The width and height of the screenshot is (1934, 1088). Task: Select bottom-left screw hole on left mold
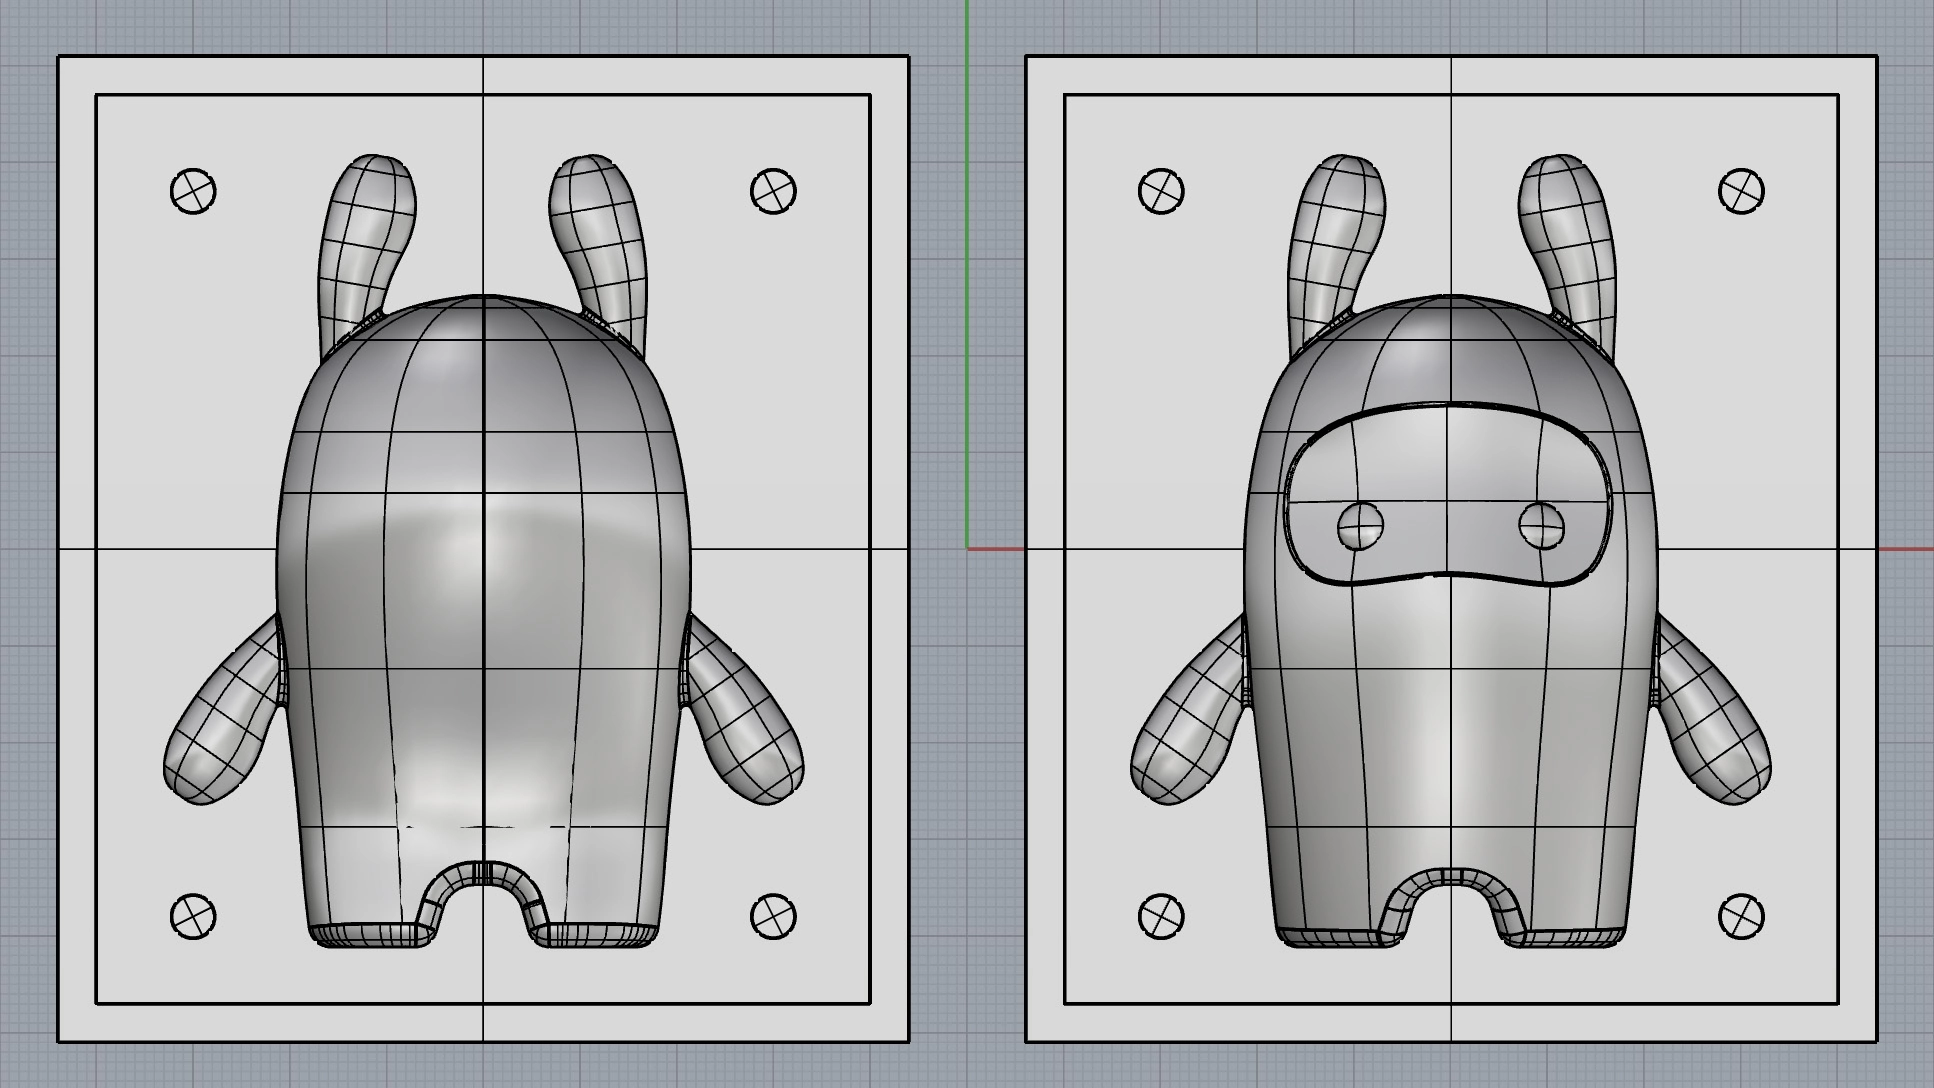(x=193, y=916)
